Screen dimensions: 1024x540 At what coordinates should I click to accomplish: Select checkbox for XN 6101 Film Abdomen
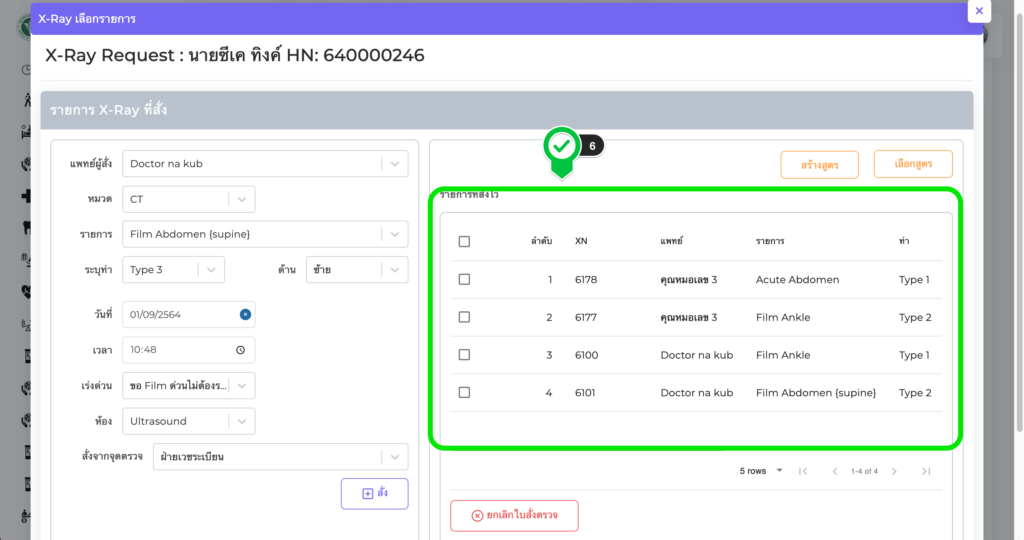[x=464, y=393]
